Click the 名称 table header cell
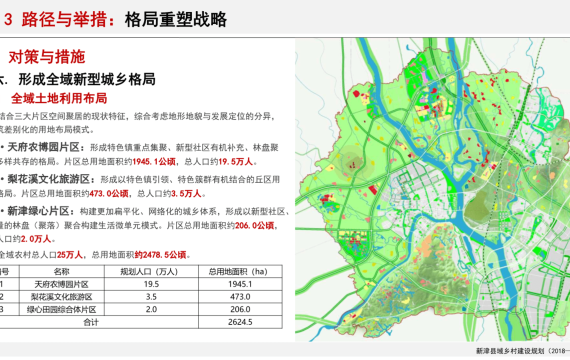The width and height of the screenshot is (570, 360). [62, 272]
